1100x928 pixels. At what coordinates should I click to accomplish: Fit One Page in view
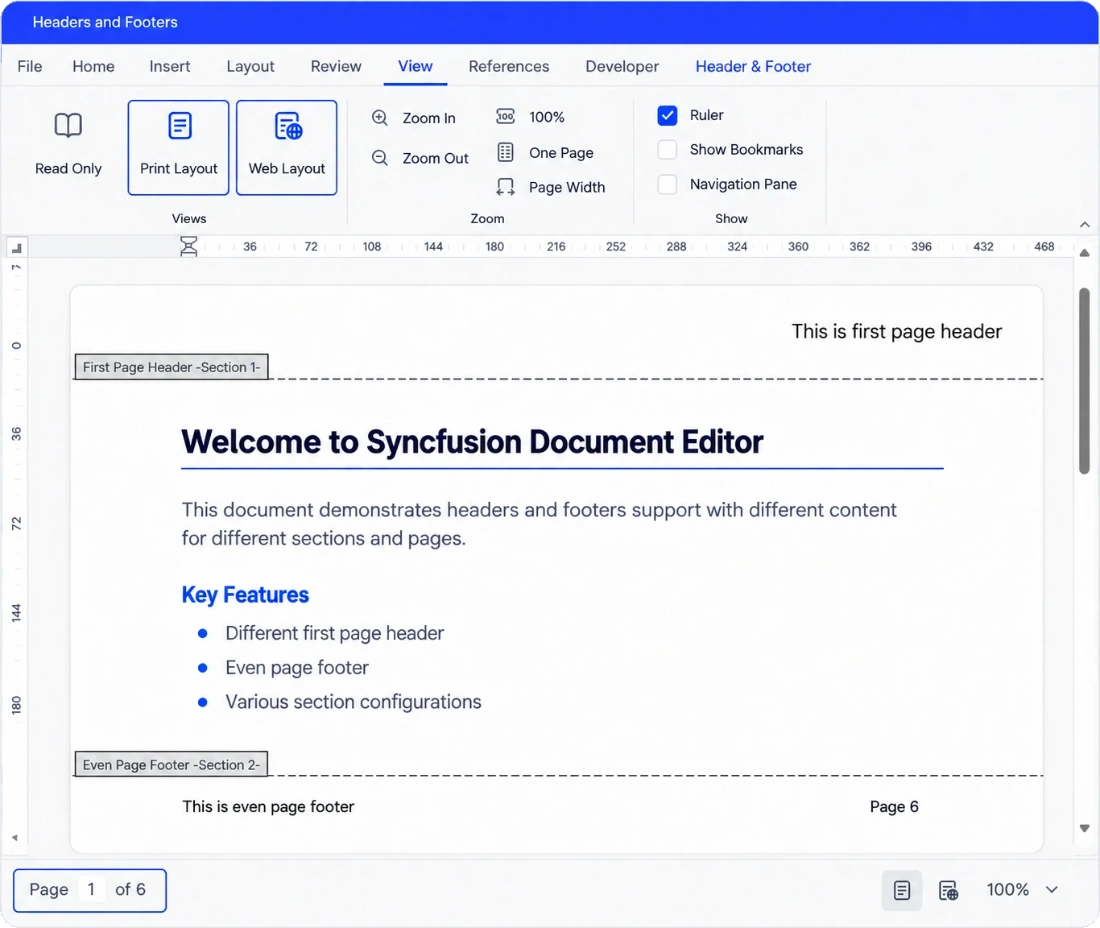tap(544, 152)
